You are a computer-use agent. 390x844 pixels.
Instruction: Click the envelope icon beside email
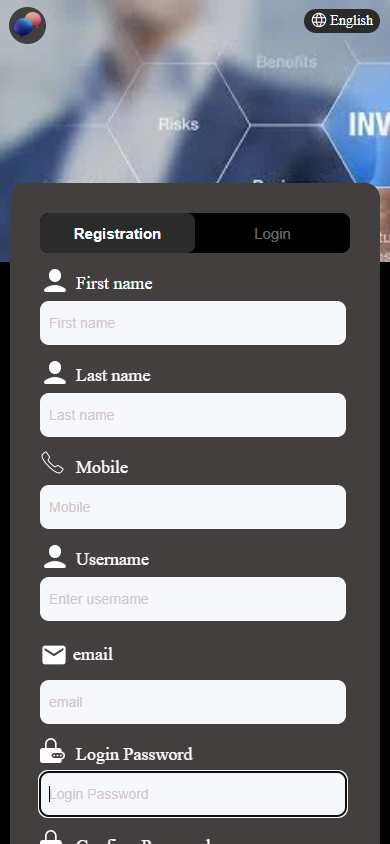(x=54, y=655)
